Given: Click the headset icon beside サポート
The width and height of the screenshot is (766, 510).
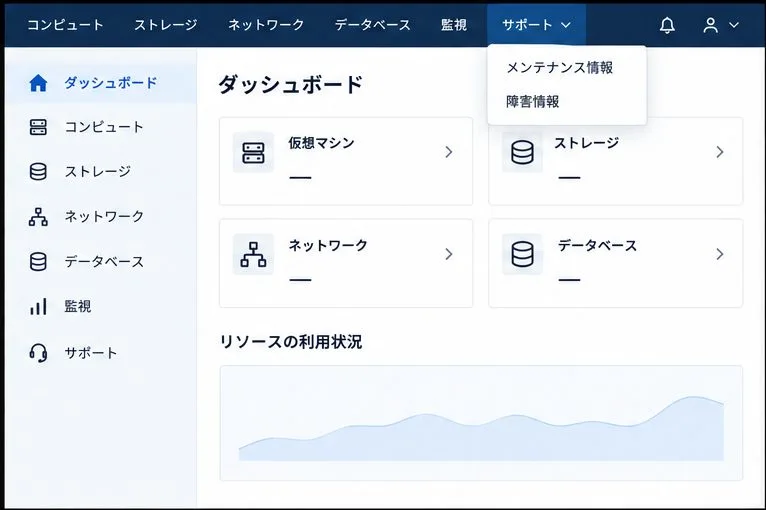Looking at the screenshot, I should [x=38, y=353].
